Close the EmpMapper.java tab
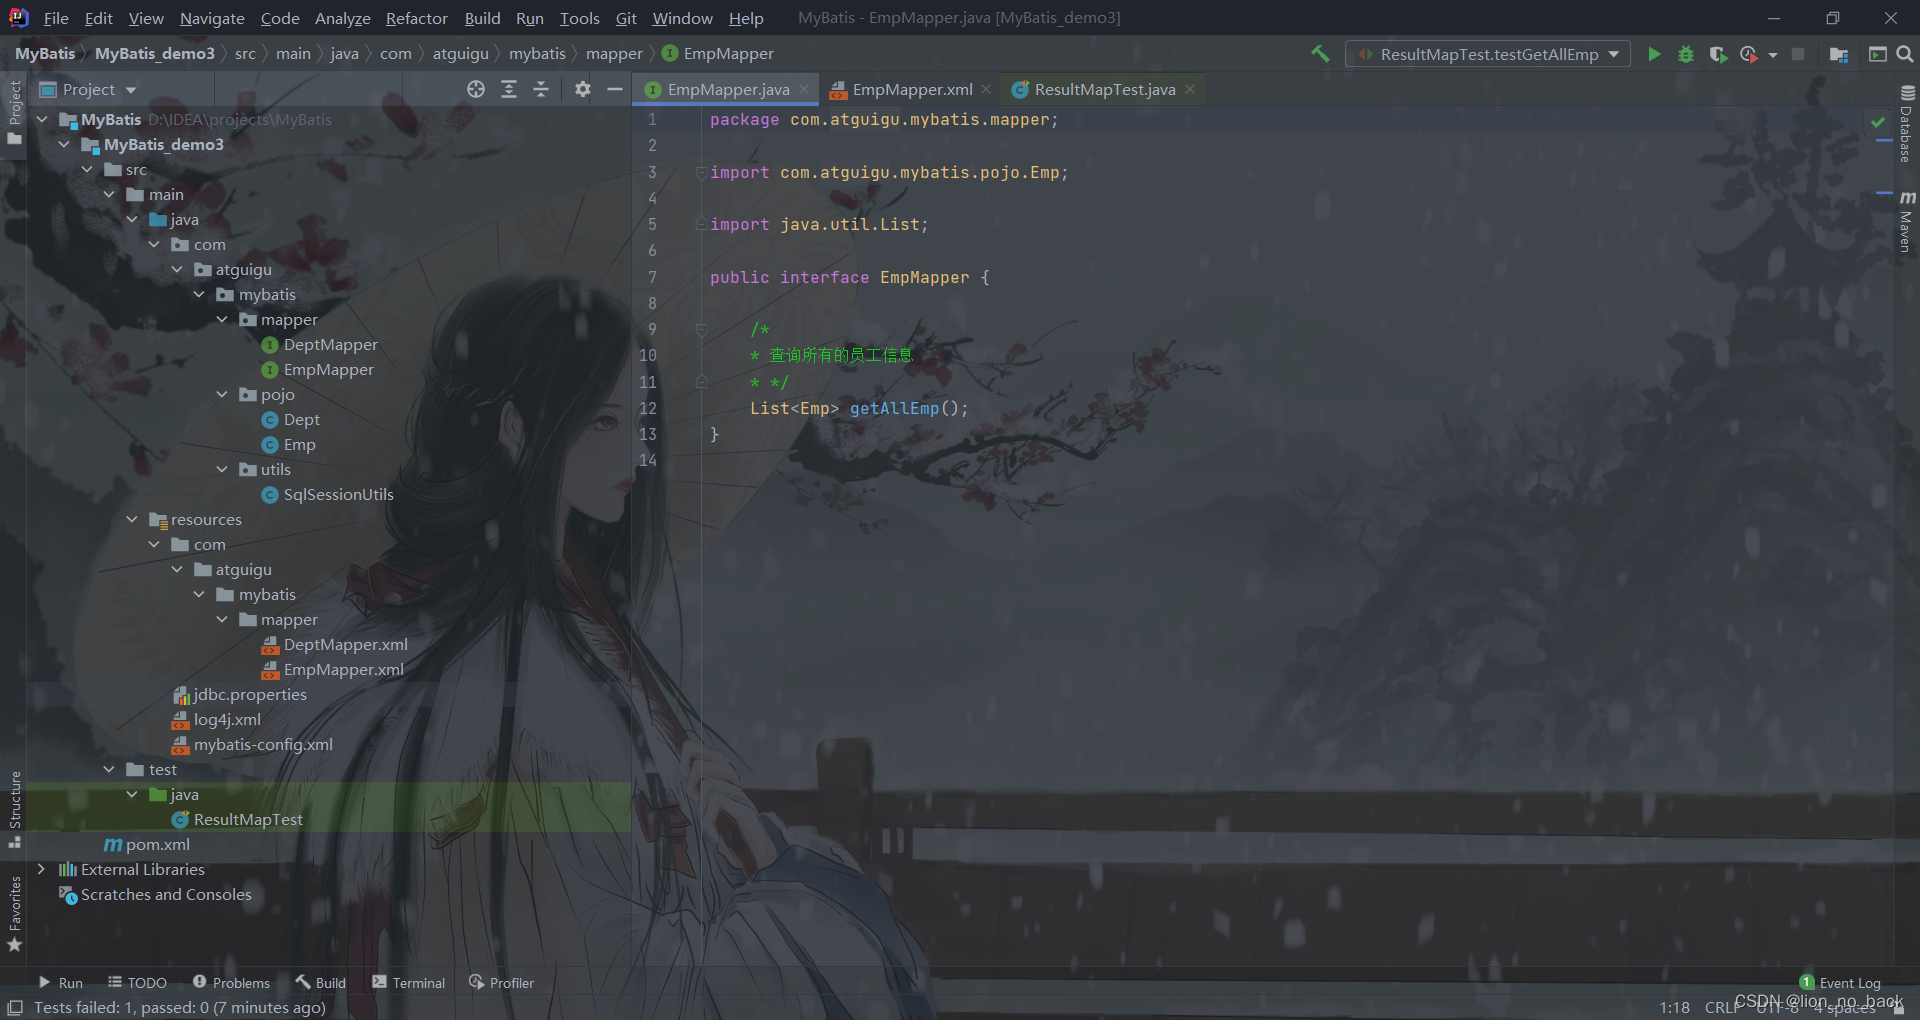Viewport: 1920px width, 1020px height. (x=804, y=89)
